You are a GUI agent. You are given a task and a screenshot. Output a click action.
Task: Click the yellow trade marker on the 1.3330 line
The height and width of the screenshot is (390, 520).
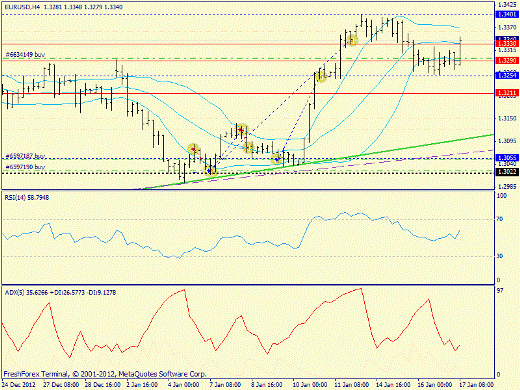pos(352,41)
